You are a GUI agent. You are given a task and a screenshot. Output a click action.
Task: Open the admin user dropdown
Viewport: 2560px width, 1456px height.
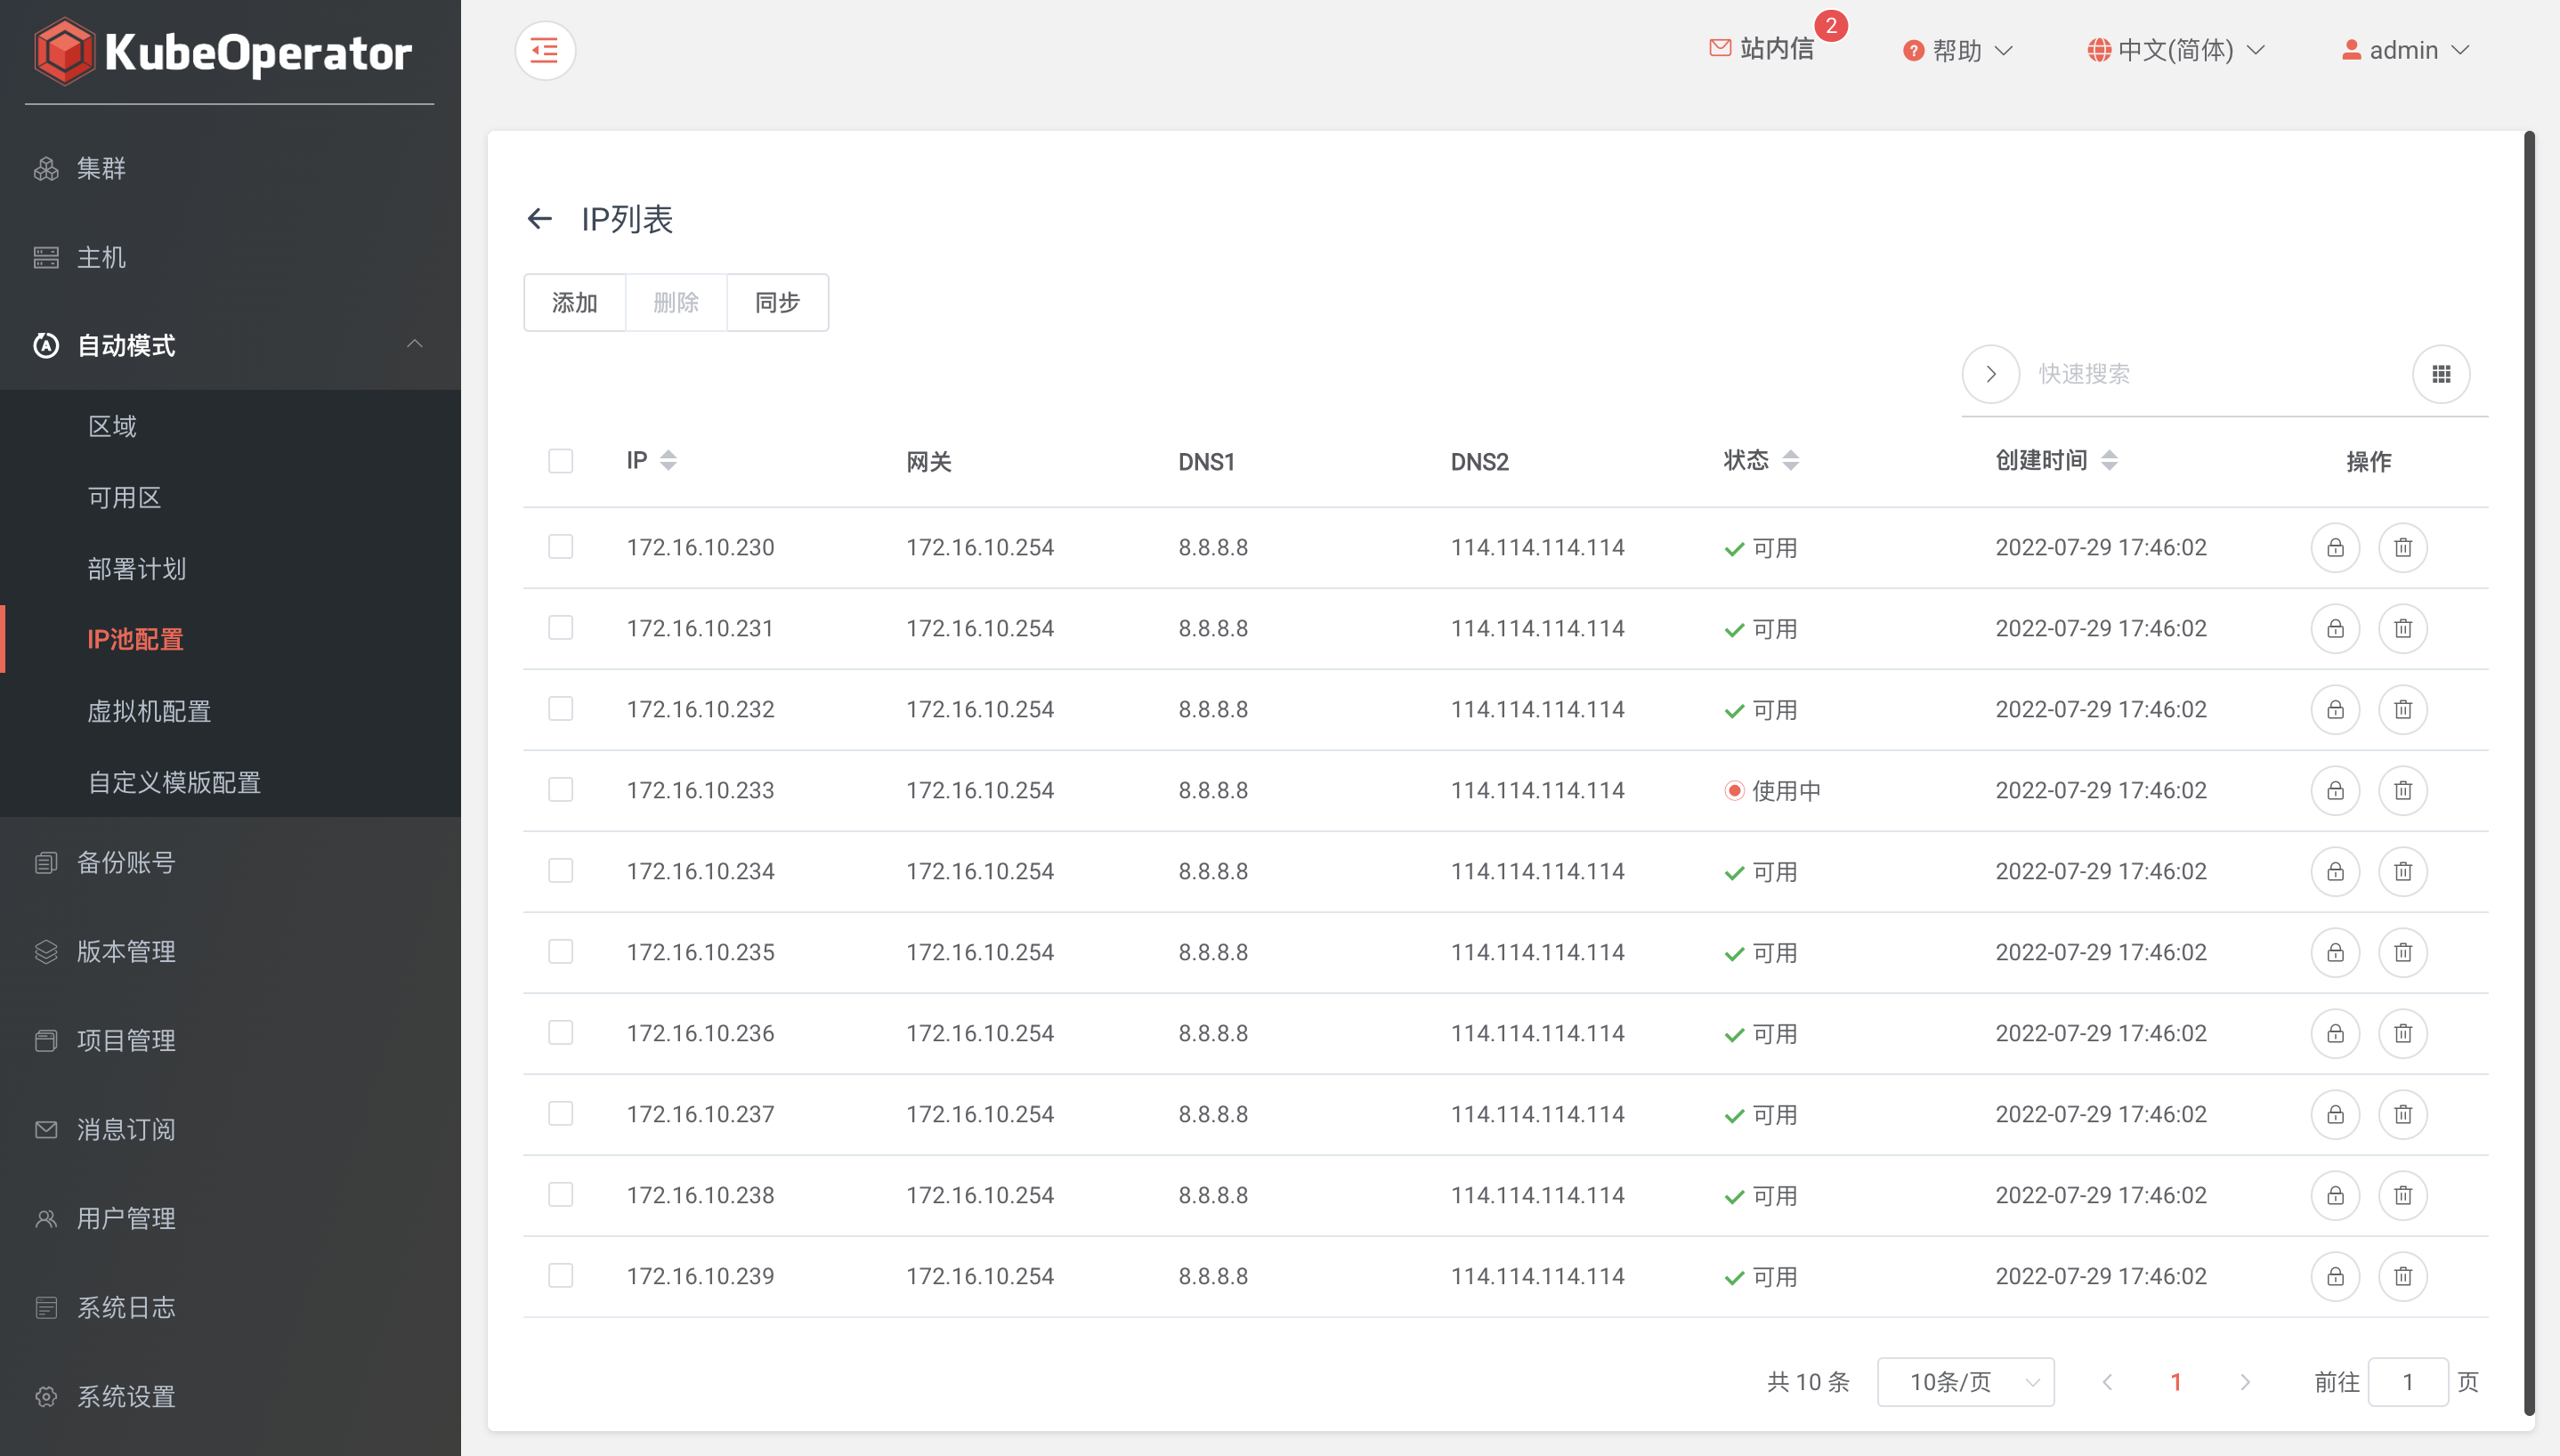pyautogui.click(x=2405, y=50)
